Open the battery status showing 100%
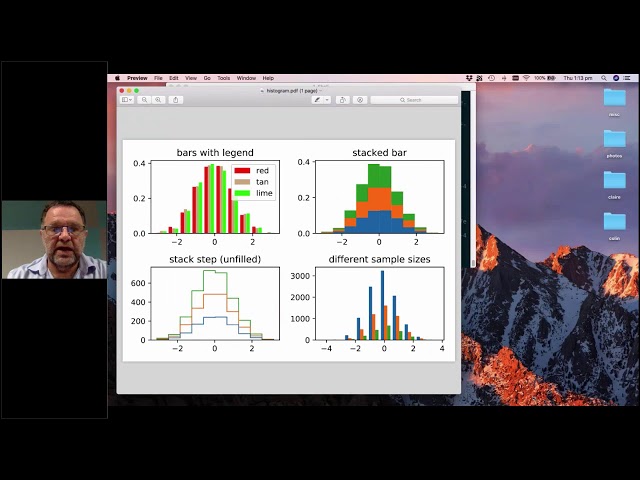 tap(545, 78)
